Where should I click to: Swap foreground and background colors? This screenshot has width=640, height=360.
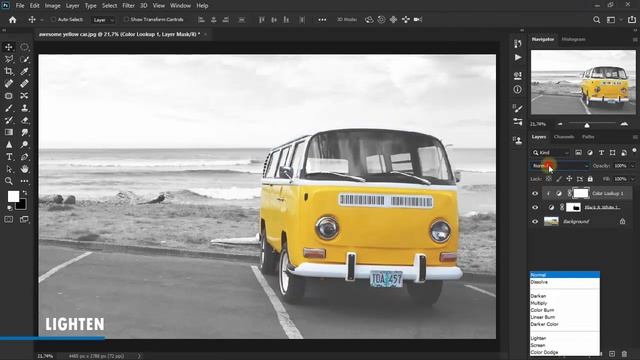point(25,192)
